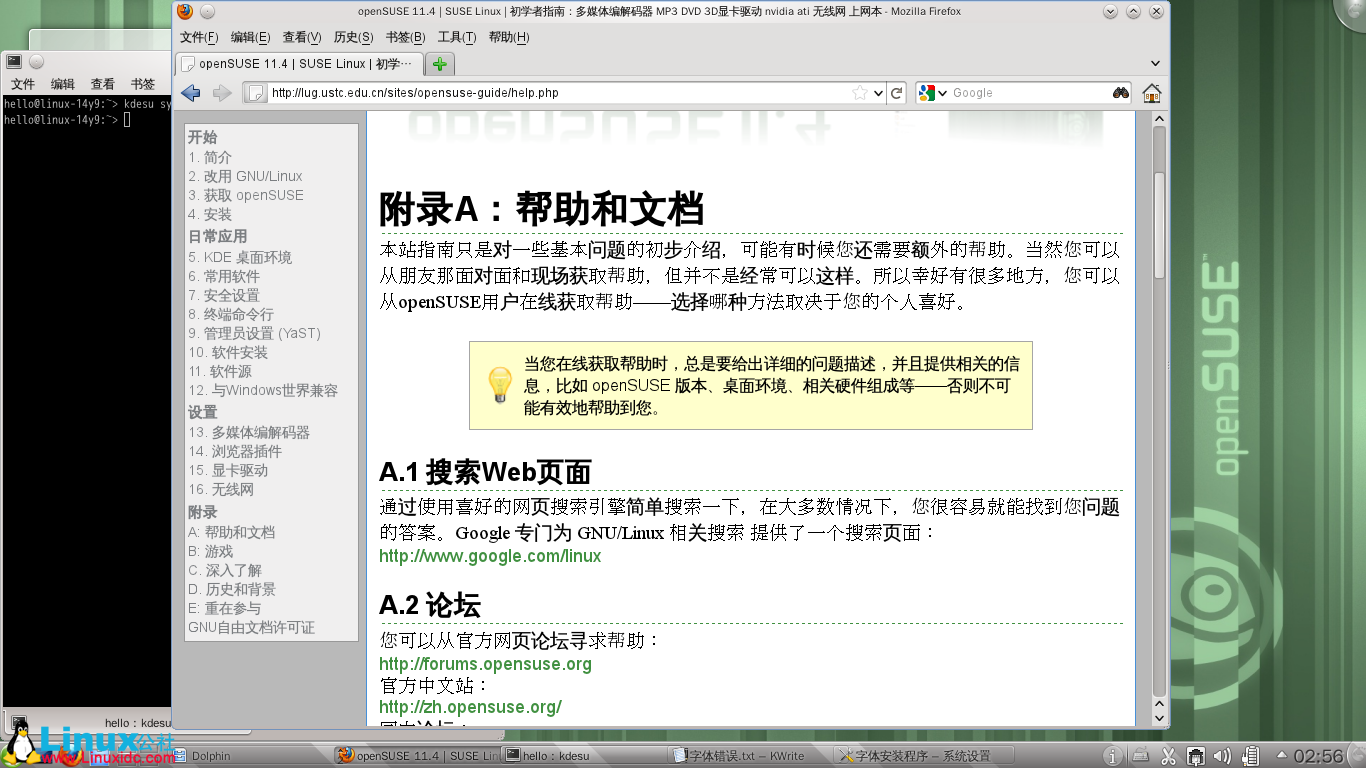Go to sidebar item 6. 常用软件
Screen dimensions: 1366x768
click(224, 276)
